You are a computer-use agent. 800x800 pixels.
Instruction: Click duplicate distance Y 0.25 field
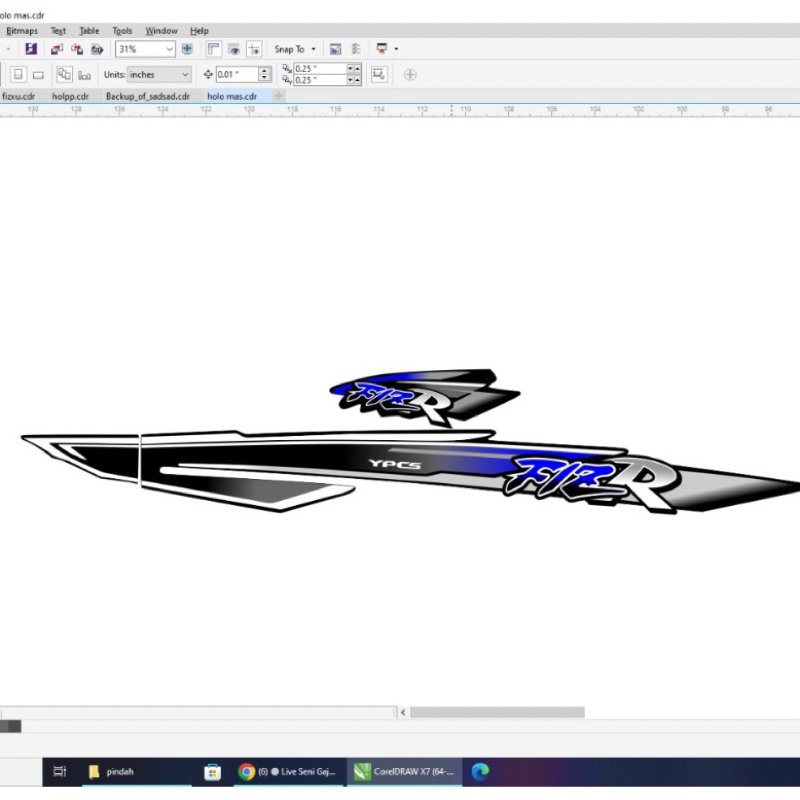pyautogui.click(x=320, y=80)
